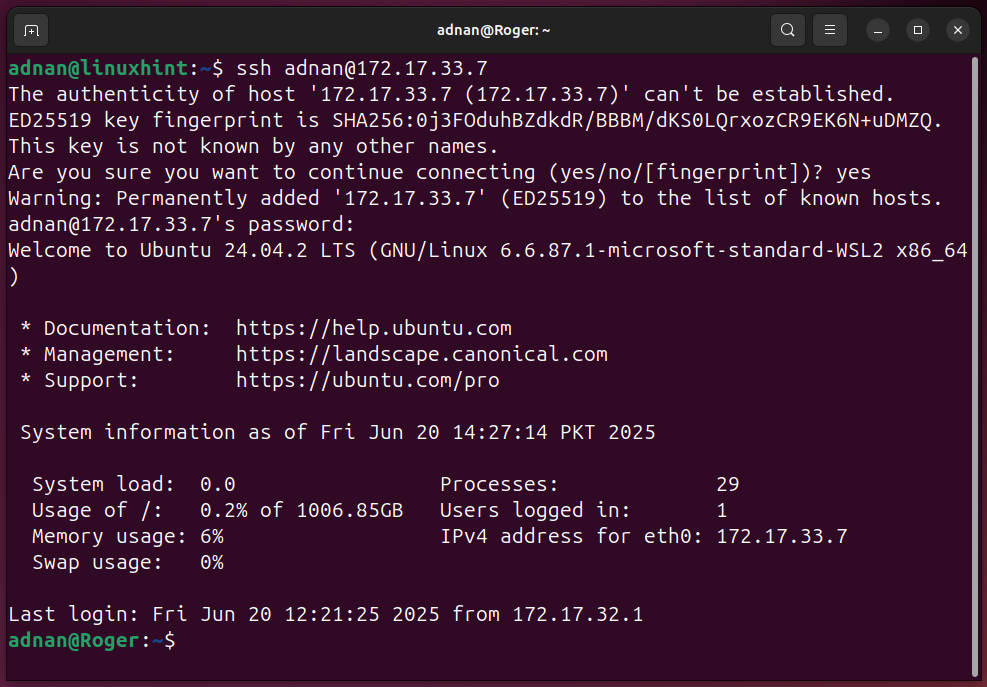Viewport: 987px width, 687px height.
Task: Maximize the terminal window
Action: 918,30
